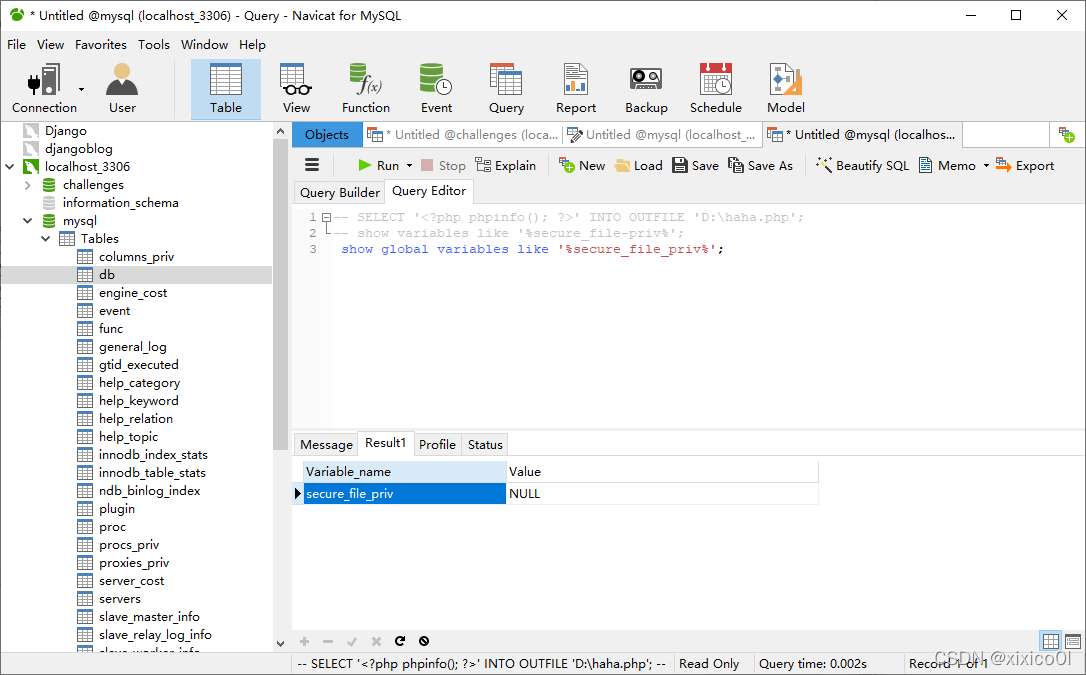This screenshot has width=1086, height=675.
Task: Explain the current query
Action: (x=506, y=165)
